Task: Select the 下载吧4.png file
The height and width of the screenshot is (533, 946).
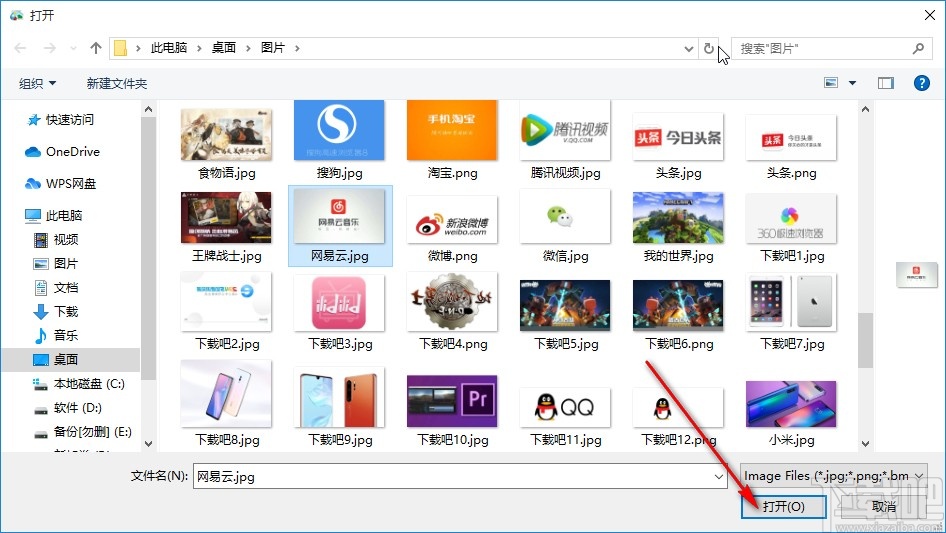Action: [452, 311]
